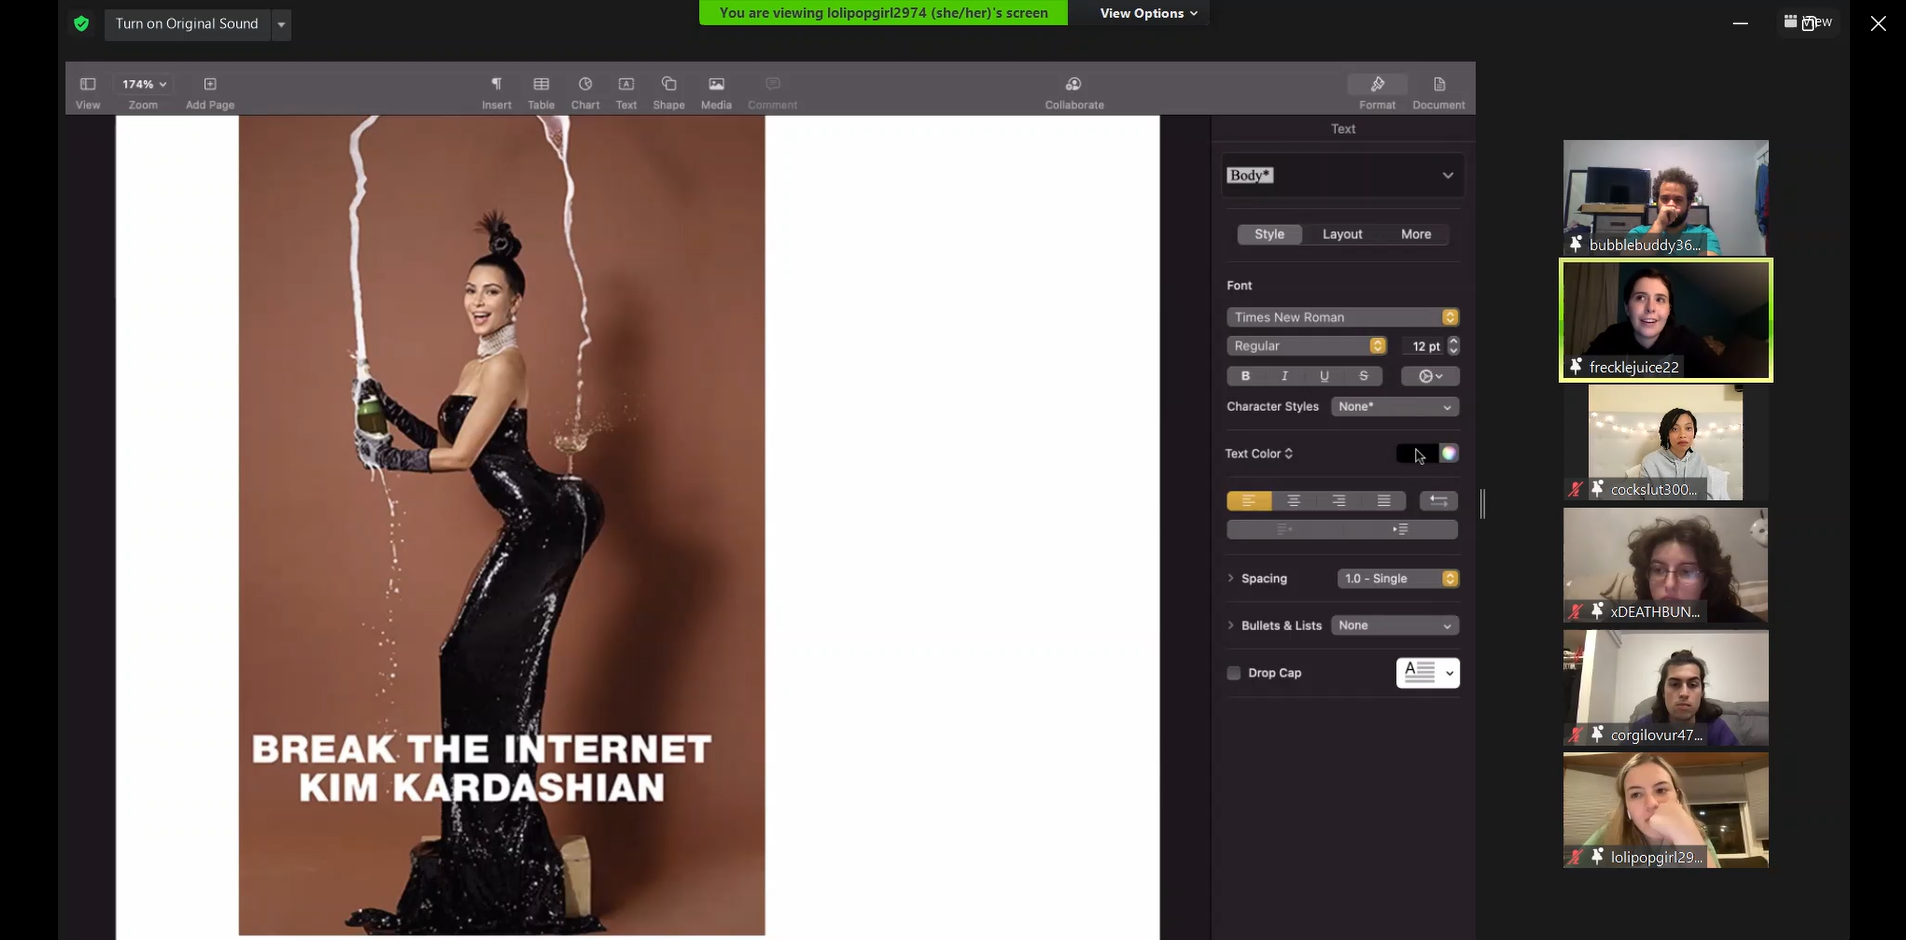Screen dimensions: 1906x940
Task: Adjust font size with the stepper arrows
Action: [x=1454, y=346]
